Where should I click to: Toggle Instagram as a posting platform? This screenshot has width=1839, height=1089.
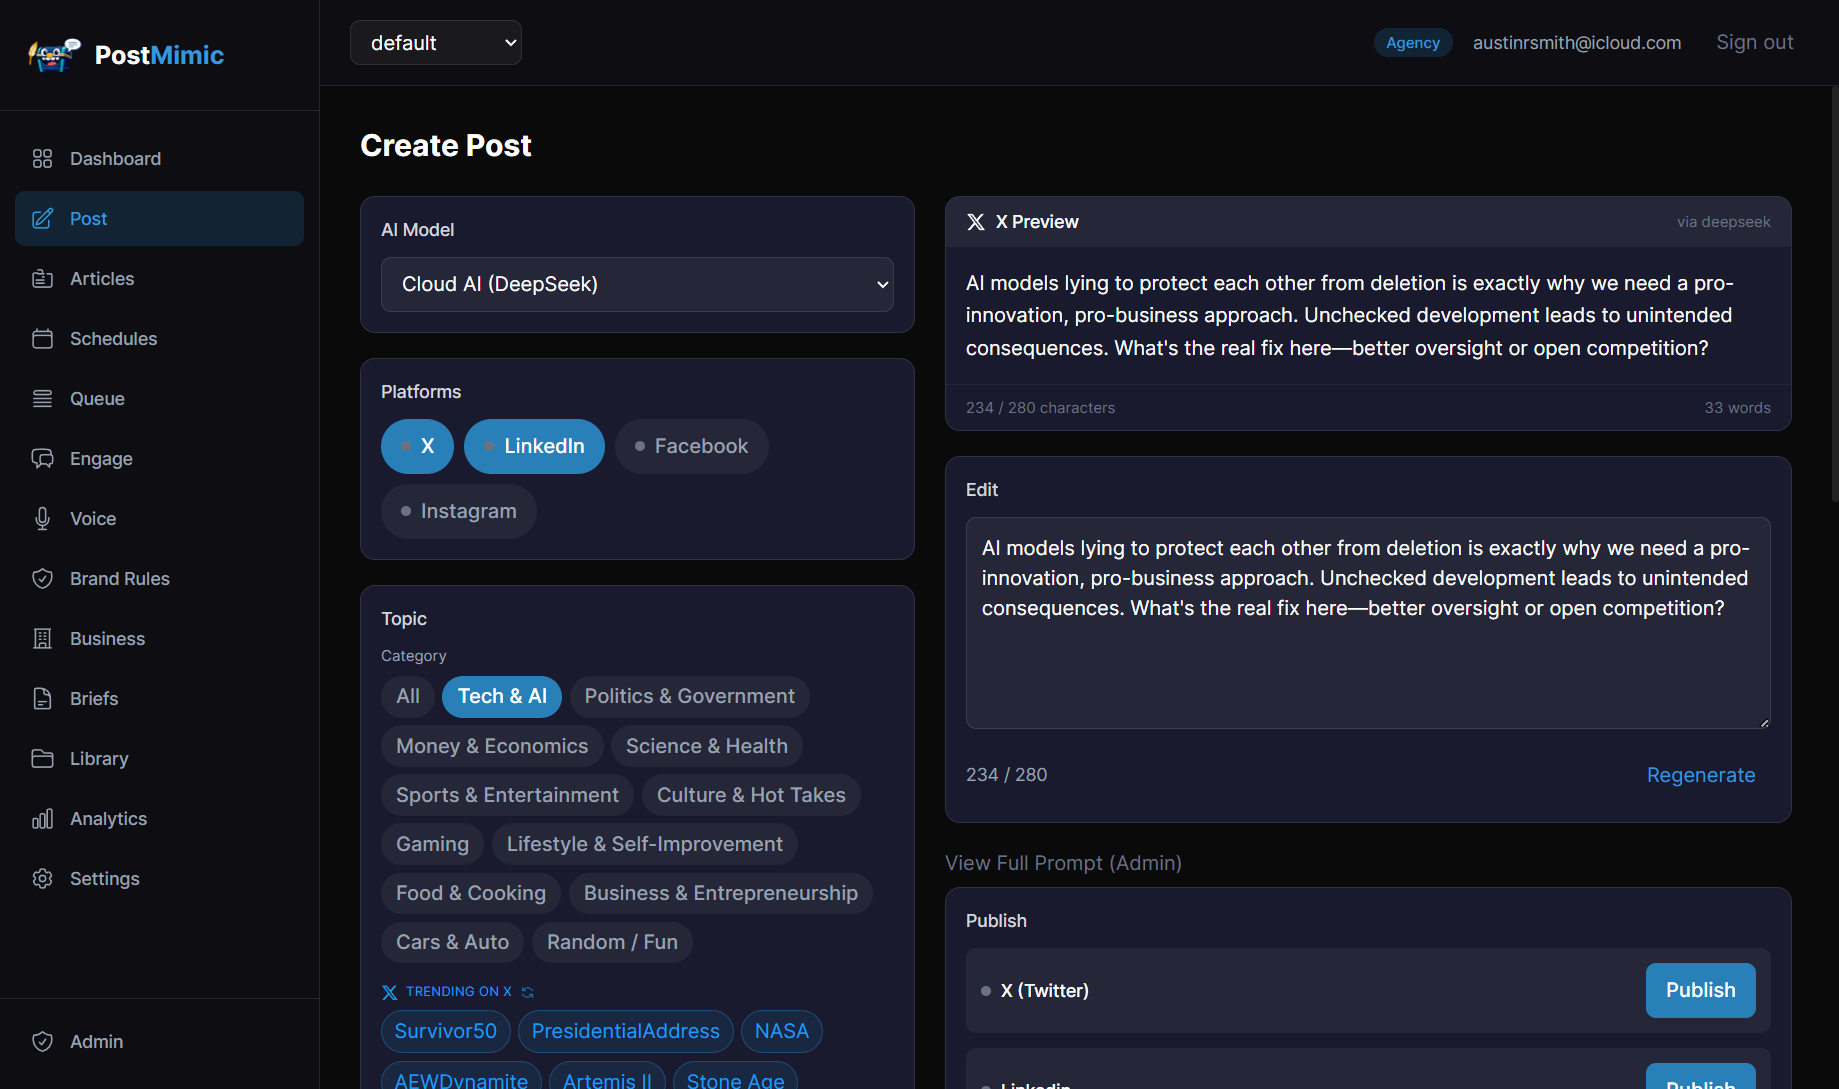tap(458, 510)
